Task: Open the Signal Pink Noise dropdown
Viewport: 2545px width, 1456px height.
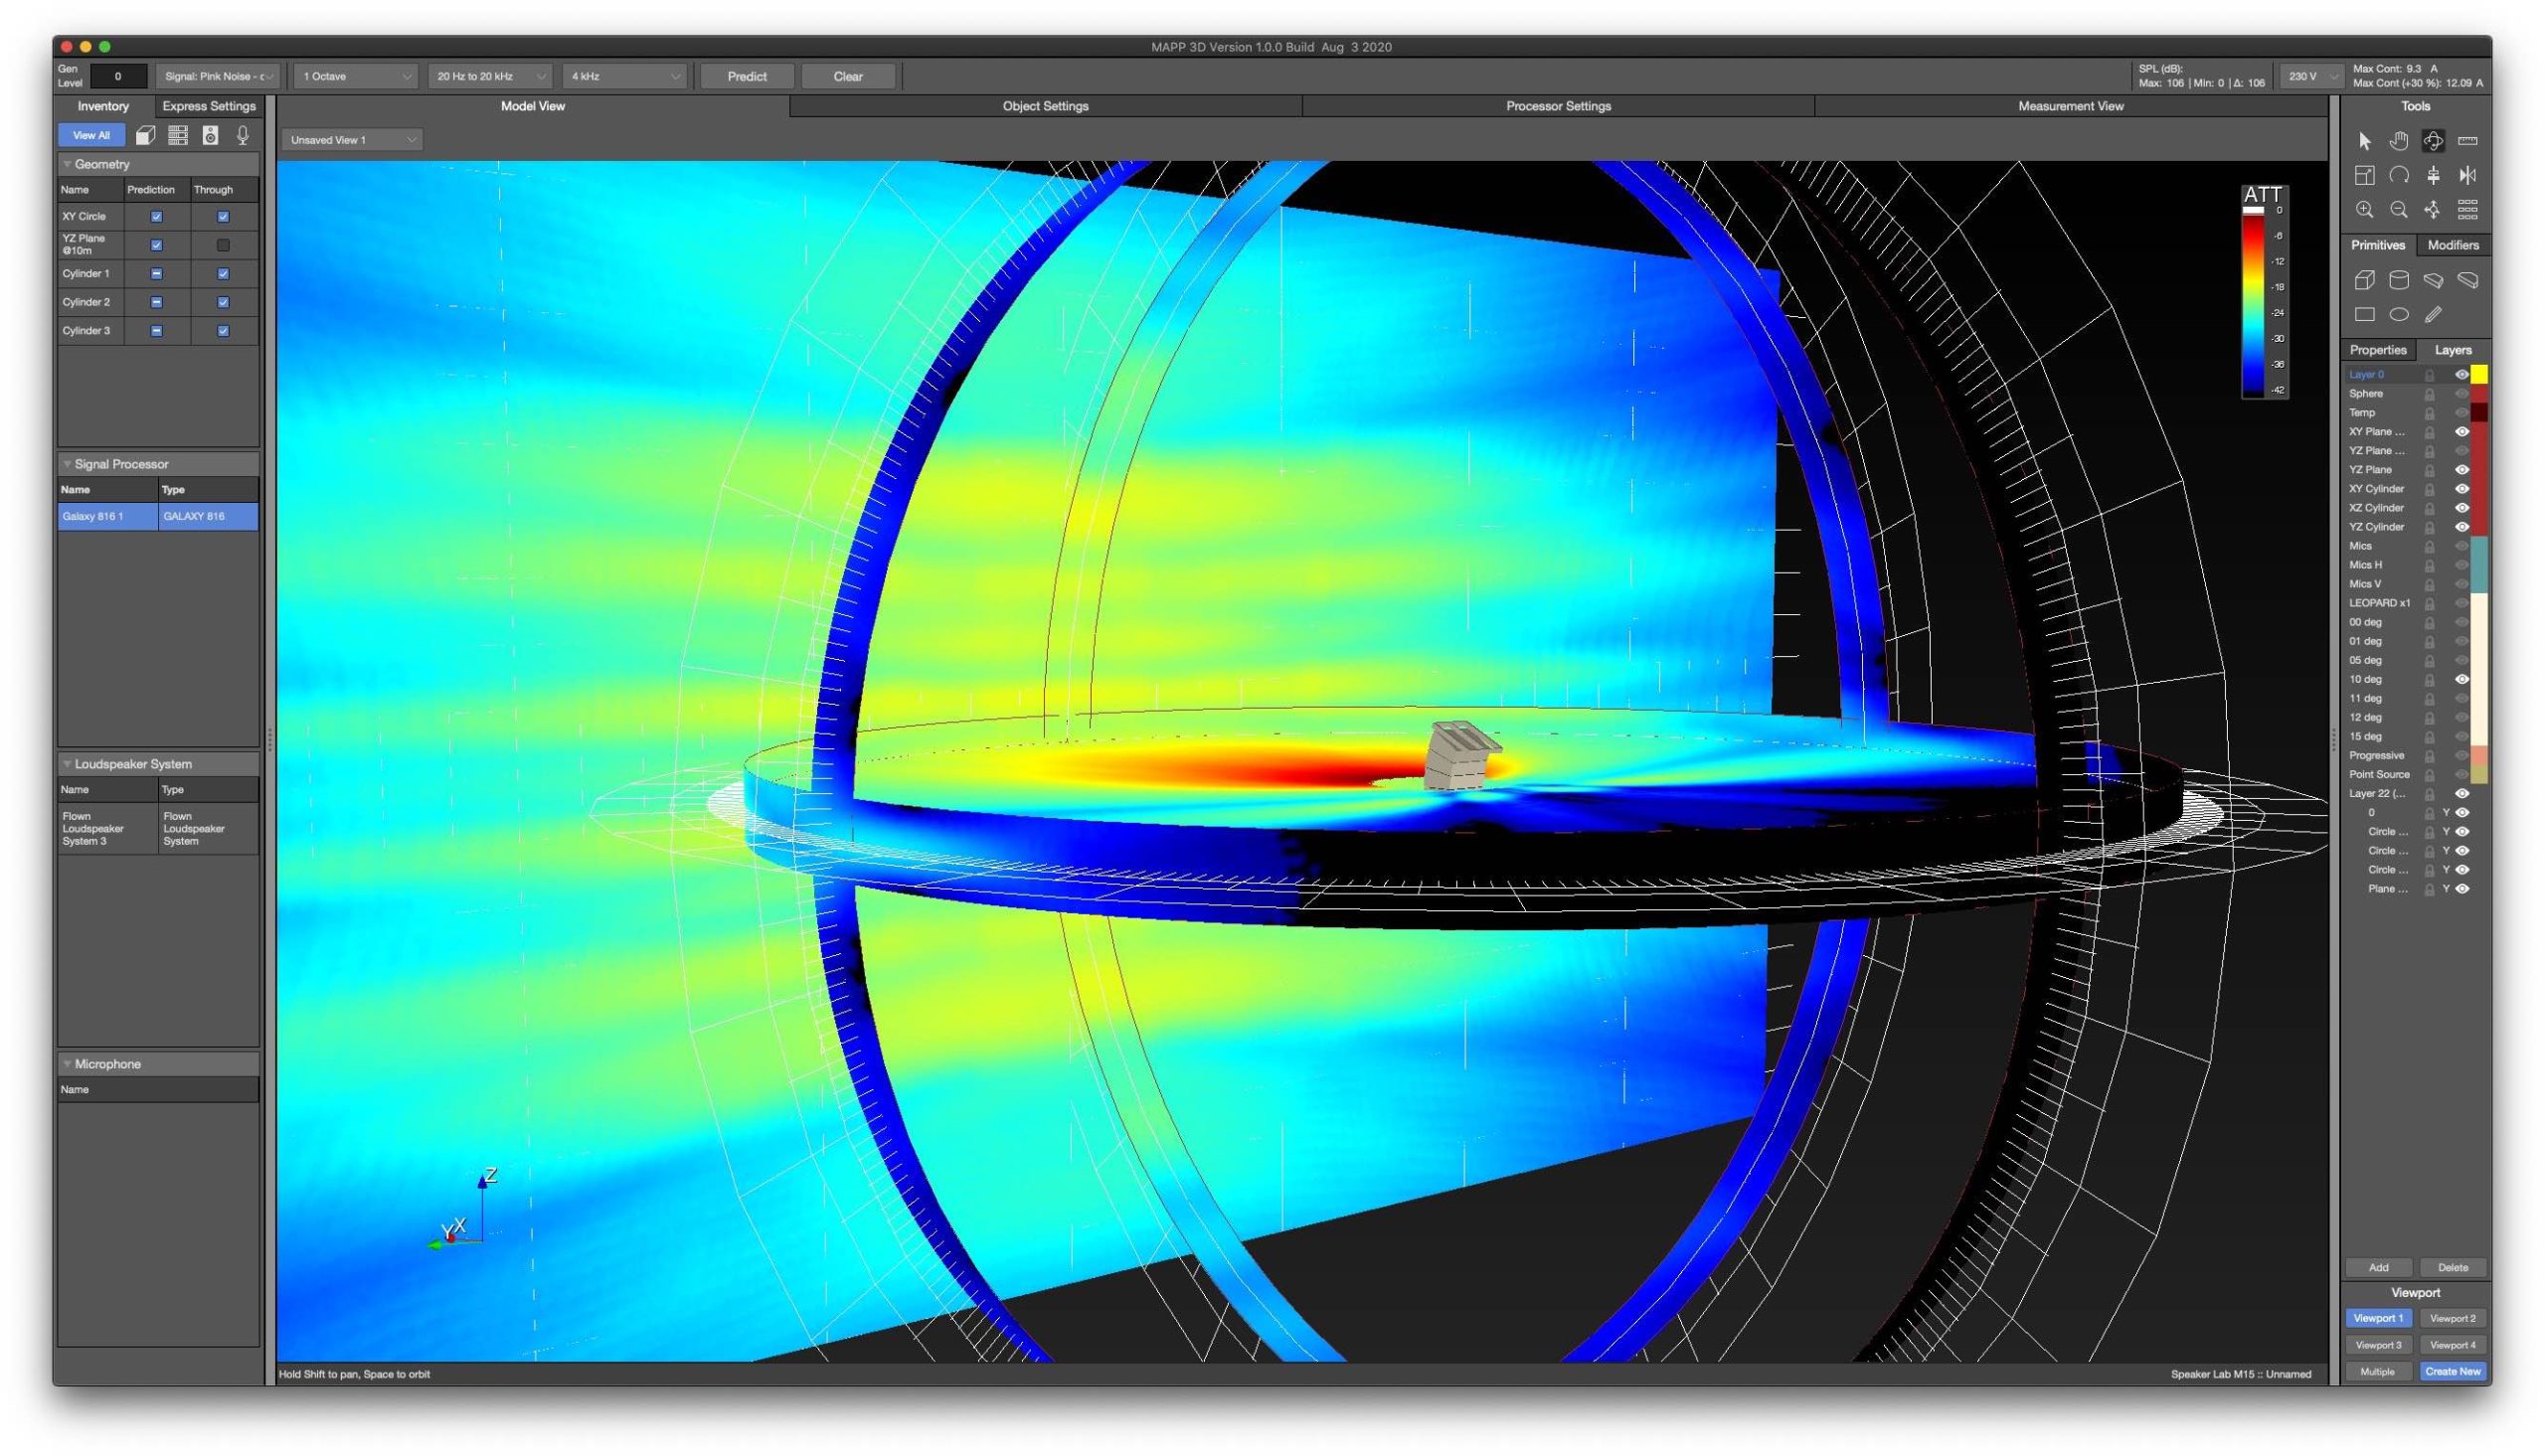Action: click(x=217, y=76)
